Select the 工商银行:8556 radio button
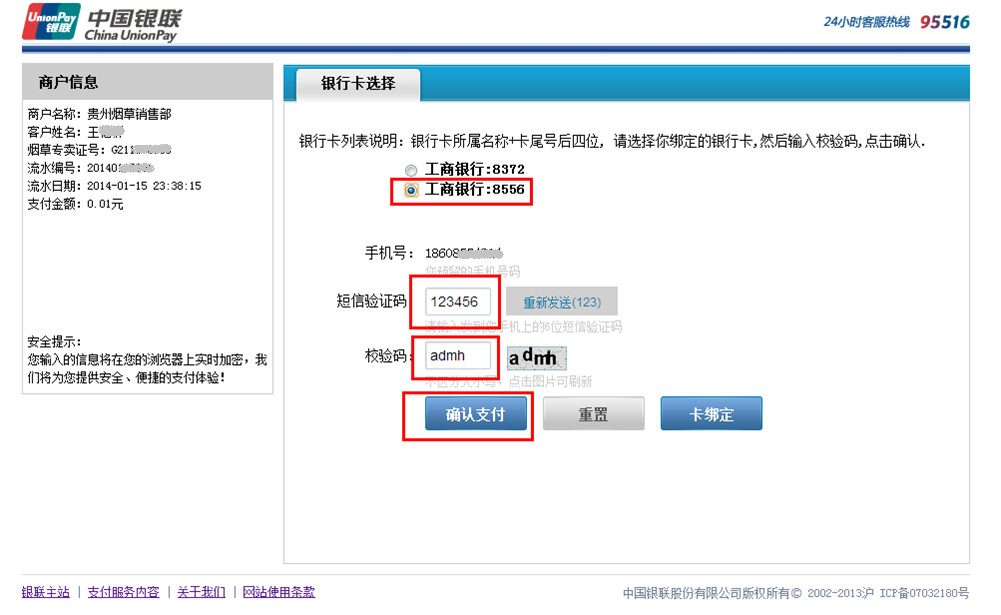The image size is (1001, 615). pyautogui.click(x=411, y=190)
